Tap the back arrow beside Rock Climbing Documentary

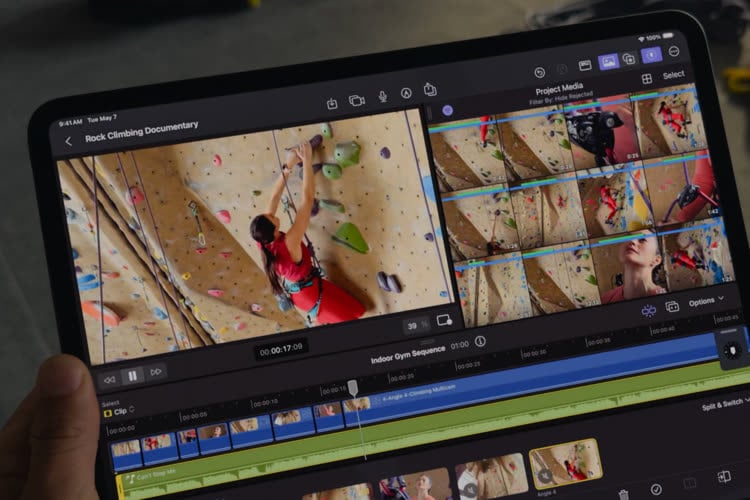[69, 141]
